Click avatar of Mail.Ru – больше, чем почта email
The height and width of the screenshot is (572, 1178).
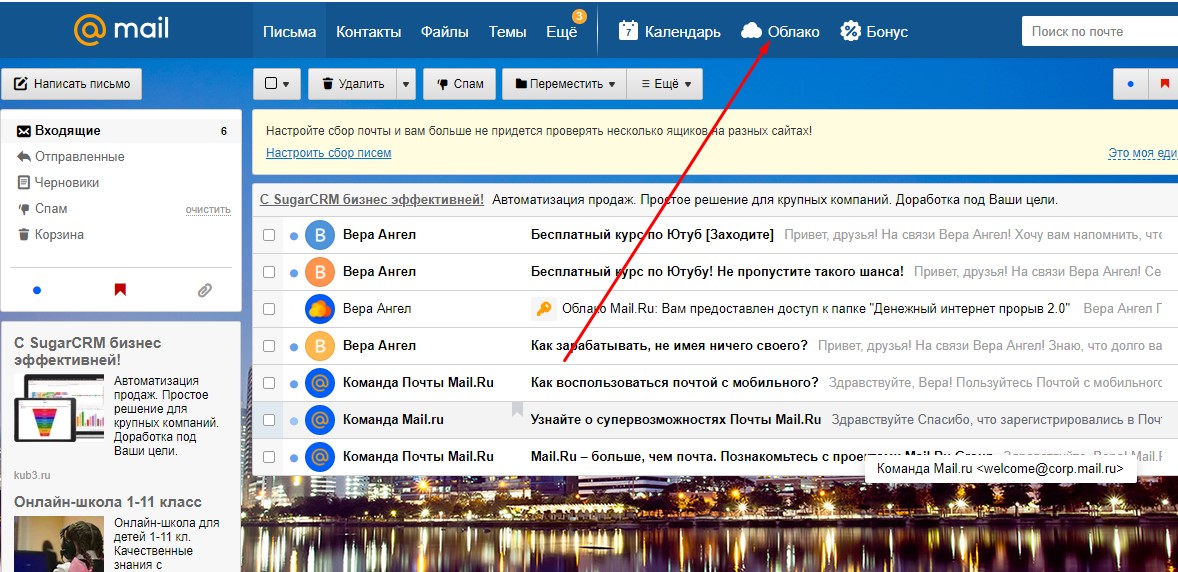(x=319, y=456)
